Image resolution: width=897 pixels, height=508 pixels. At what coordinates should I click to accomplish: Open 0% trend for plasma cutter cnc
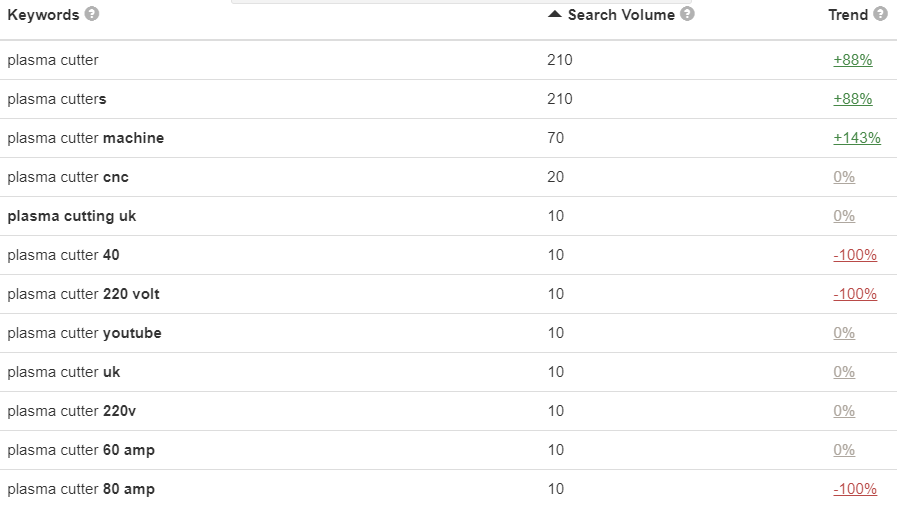coord(844,177)
